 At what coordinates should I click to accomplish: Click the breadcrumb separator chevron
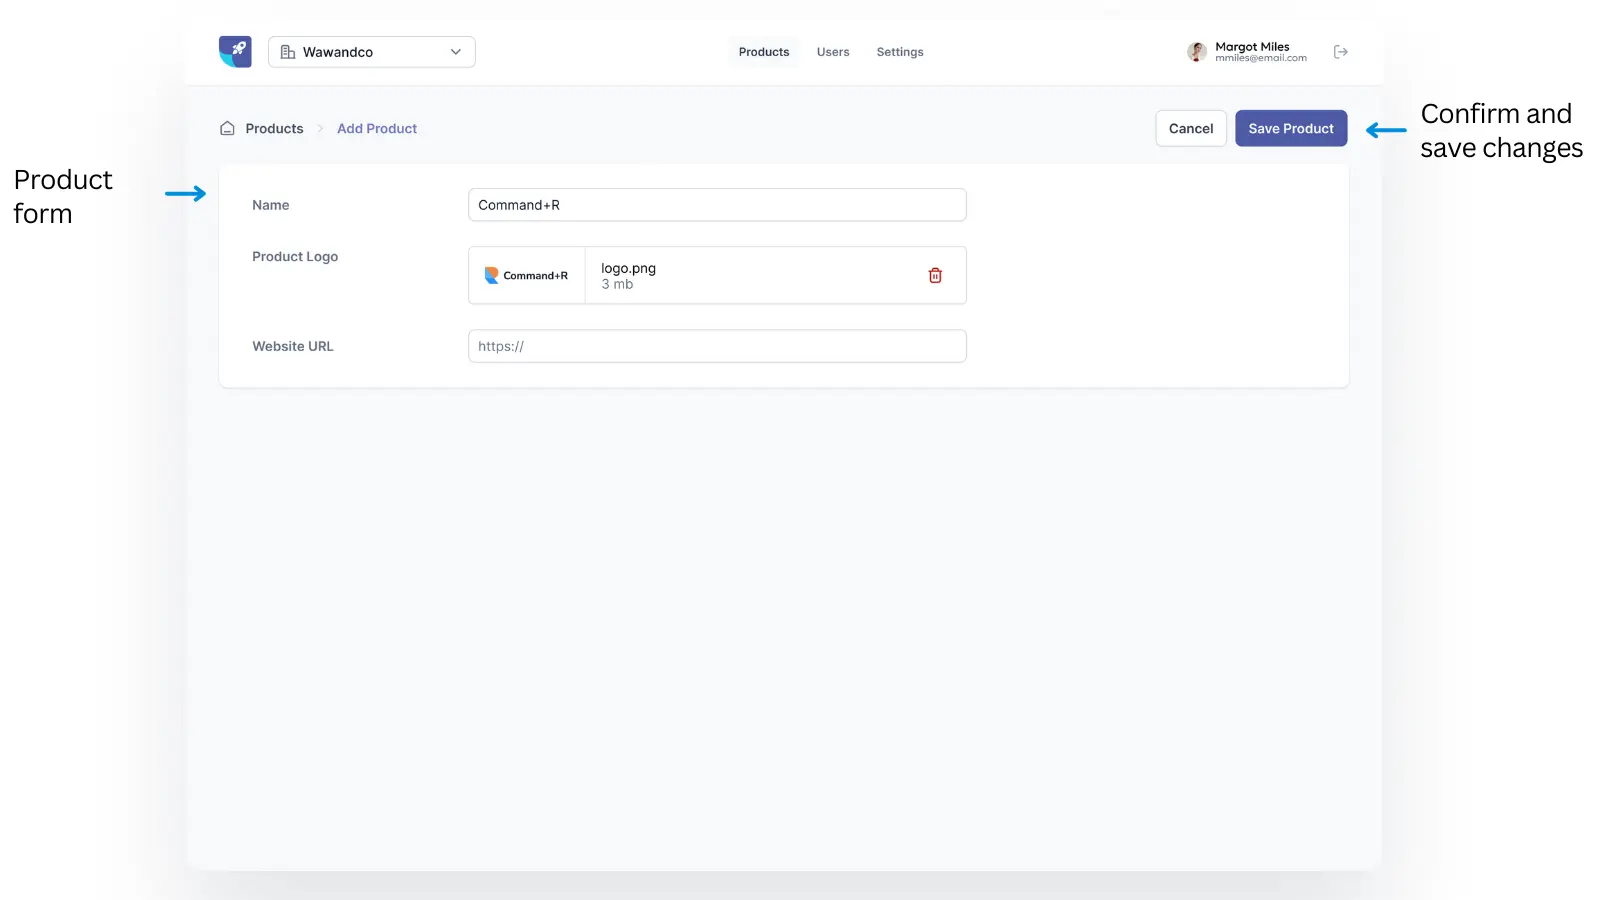[320, 128]
